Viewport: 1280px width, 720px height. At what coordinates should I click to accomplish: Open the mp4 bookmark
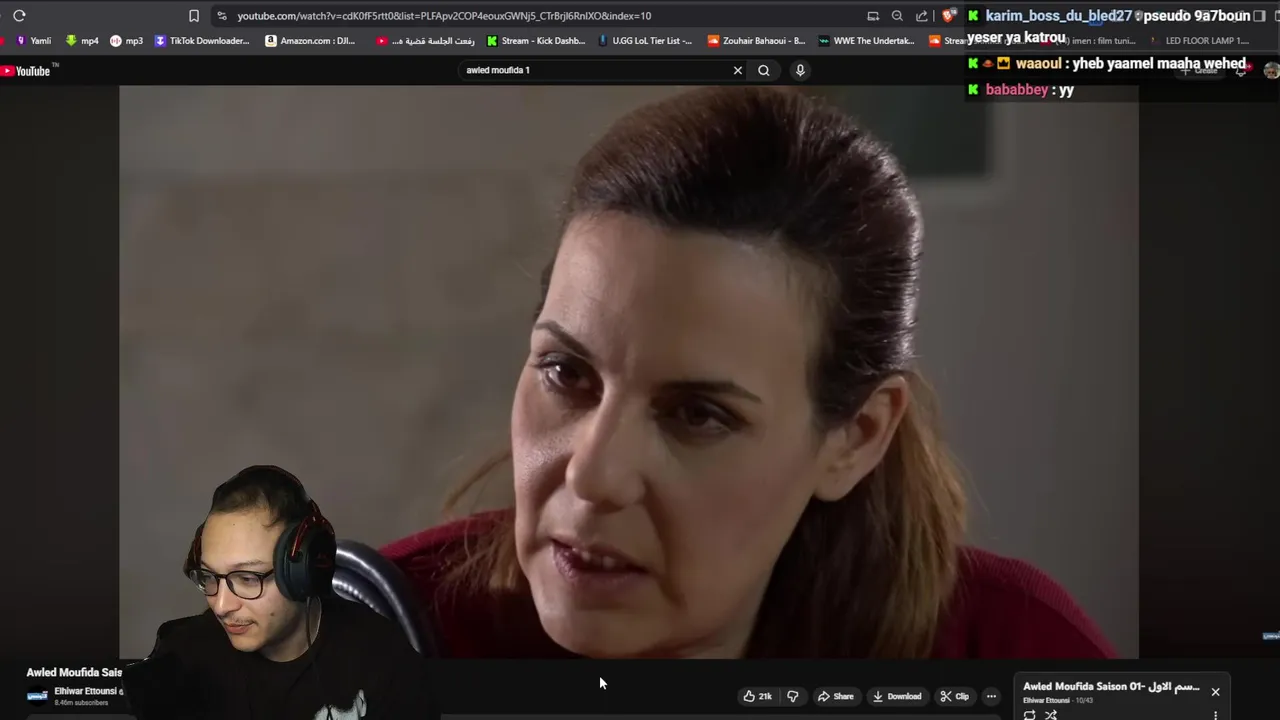(82, 41)
